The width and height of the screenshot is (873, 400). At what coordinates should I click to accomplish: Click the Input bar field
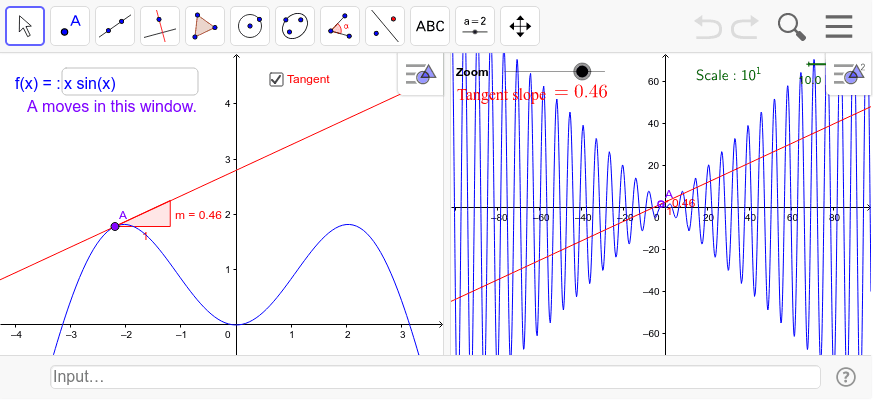tap(435, 377)
